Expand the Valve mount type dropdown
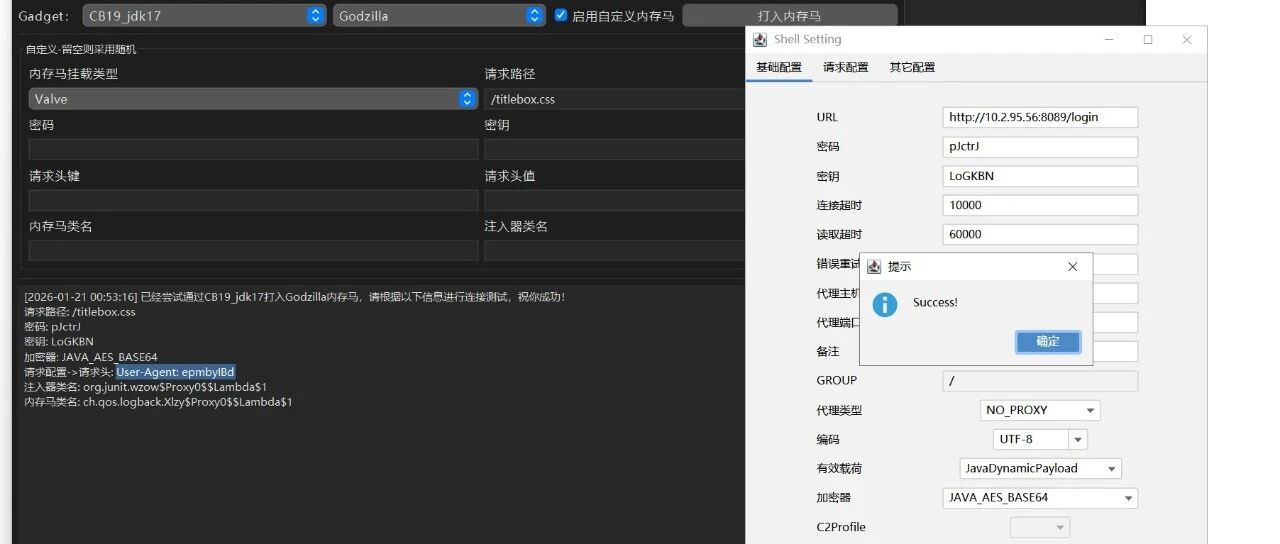 point(253,99)
